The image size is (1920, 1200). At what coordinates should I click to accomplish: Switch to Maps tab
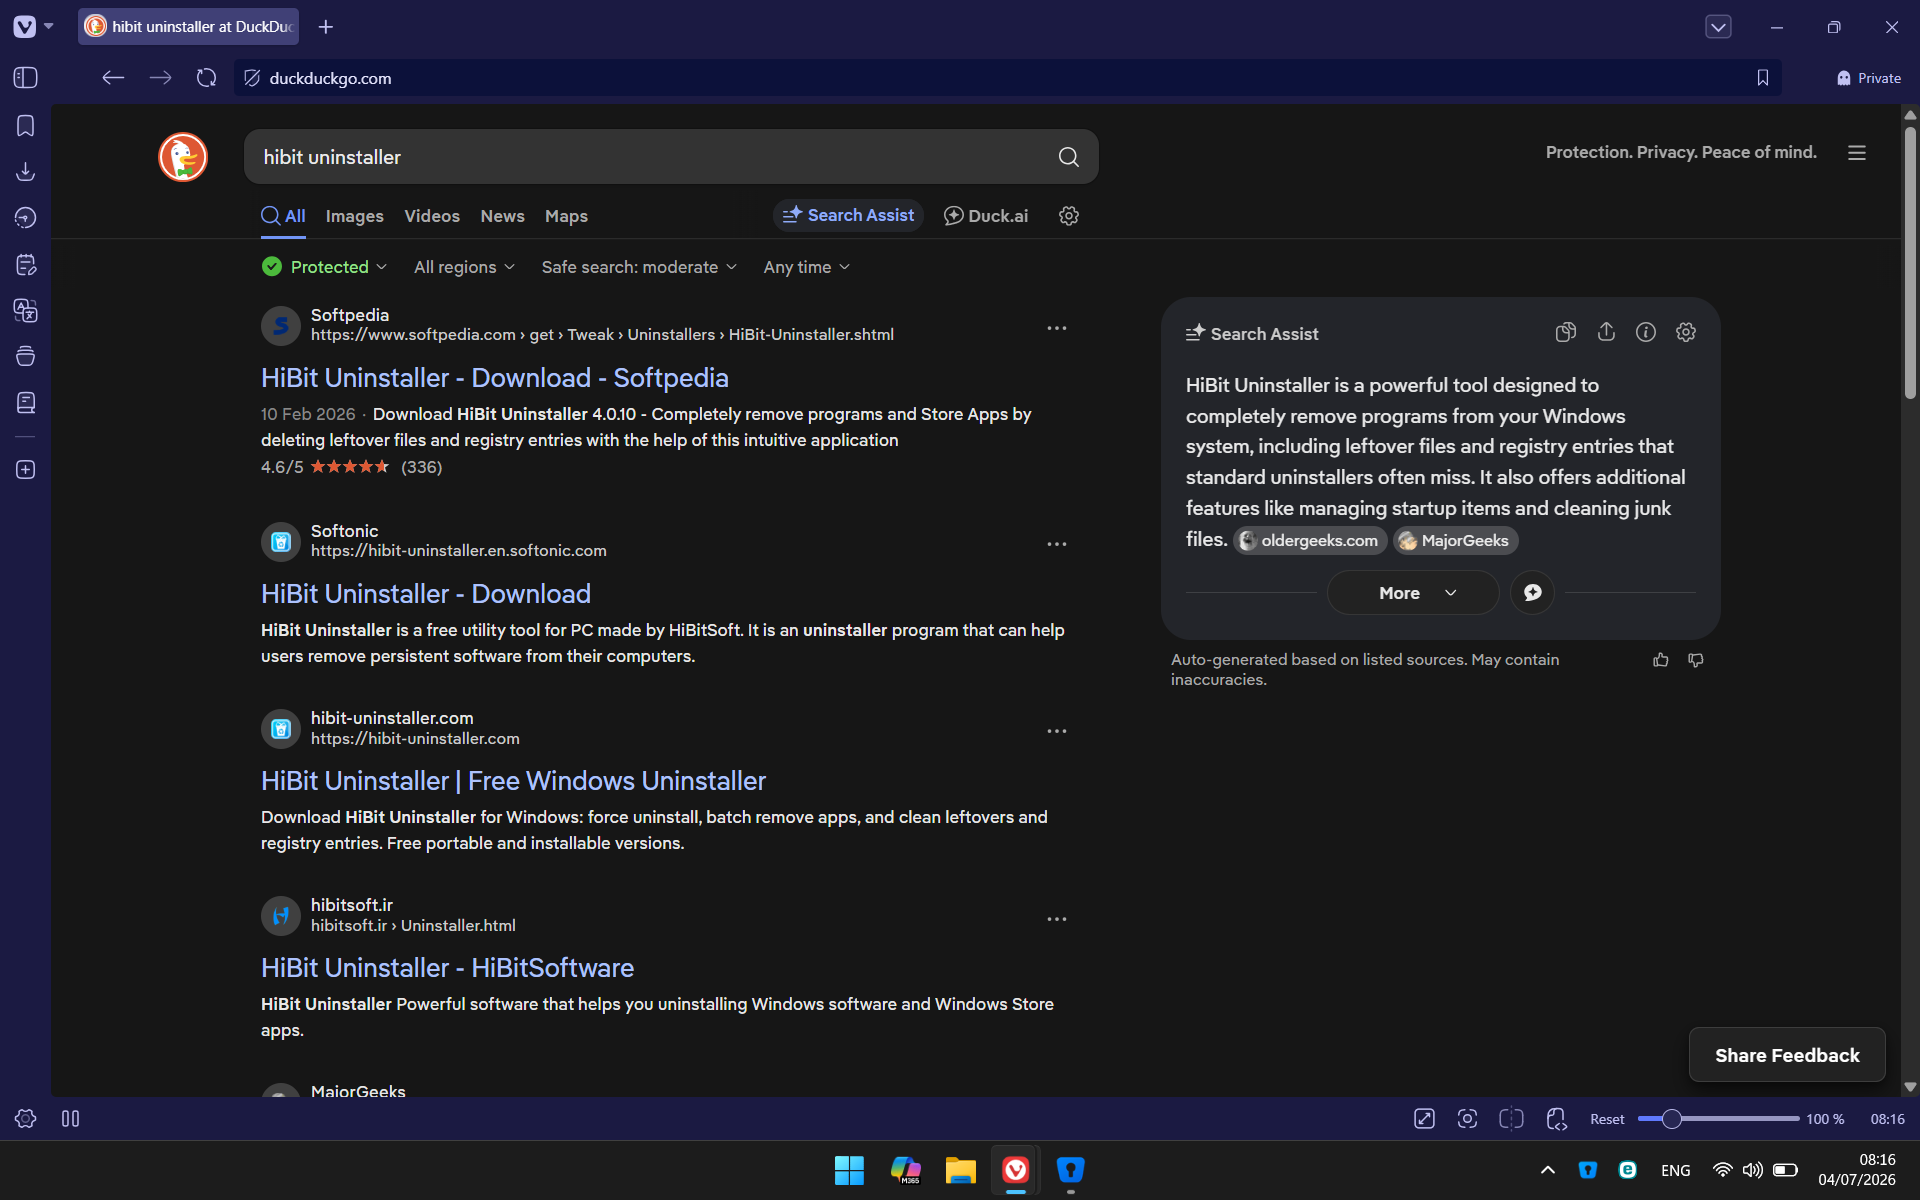click(566, 216)
